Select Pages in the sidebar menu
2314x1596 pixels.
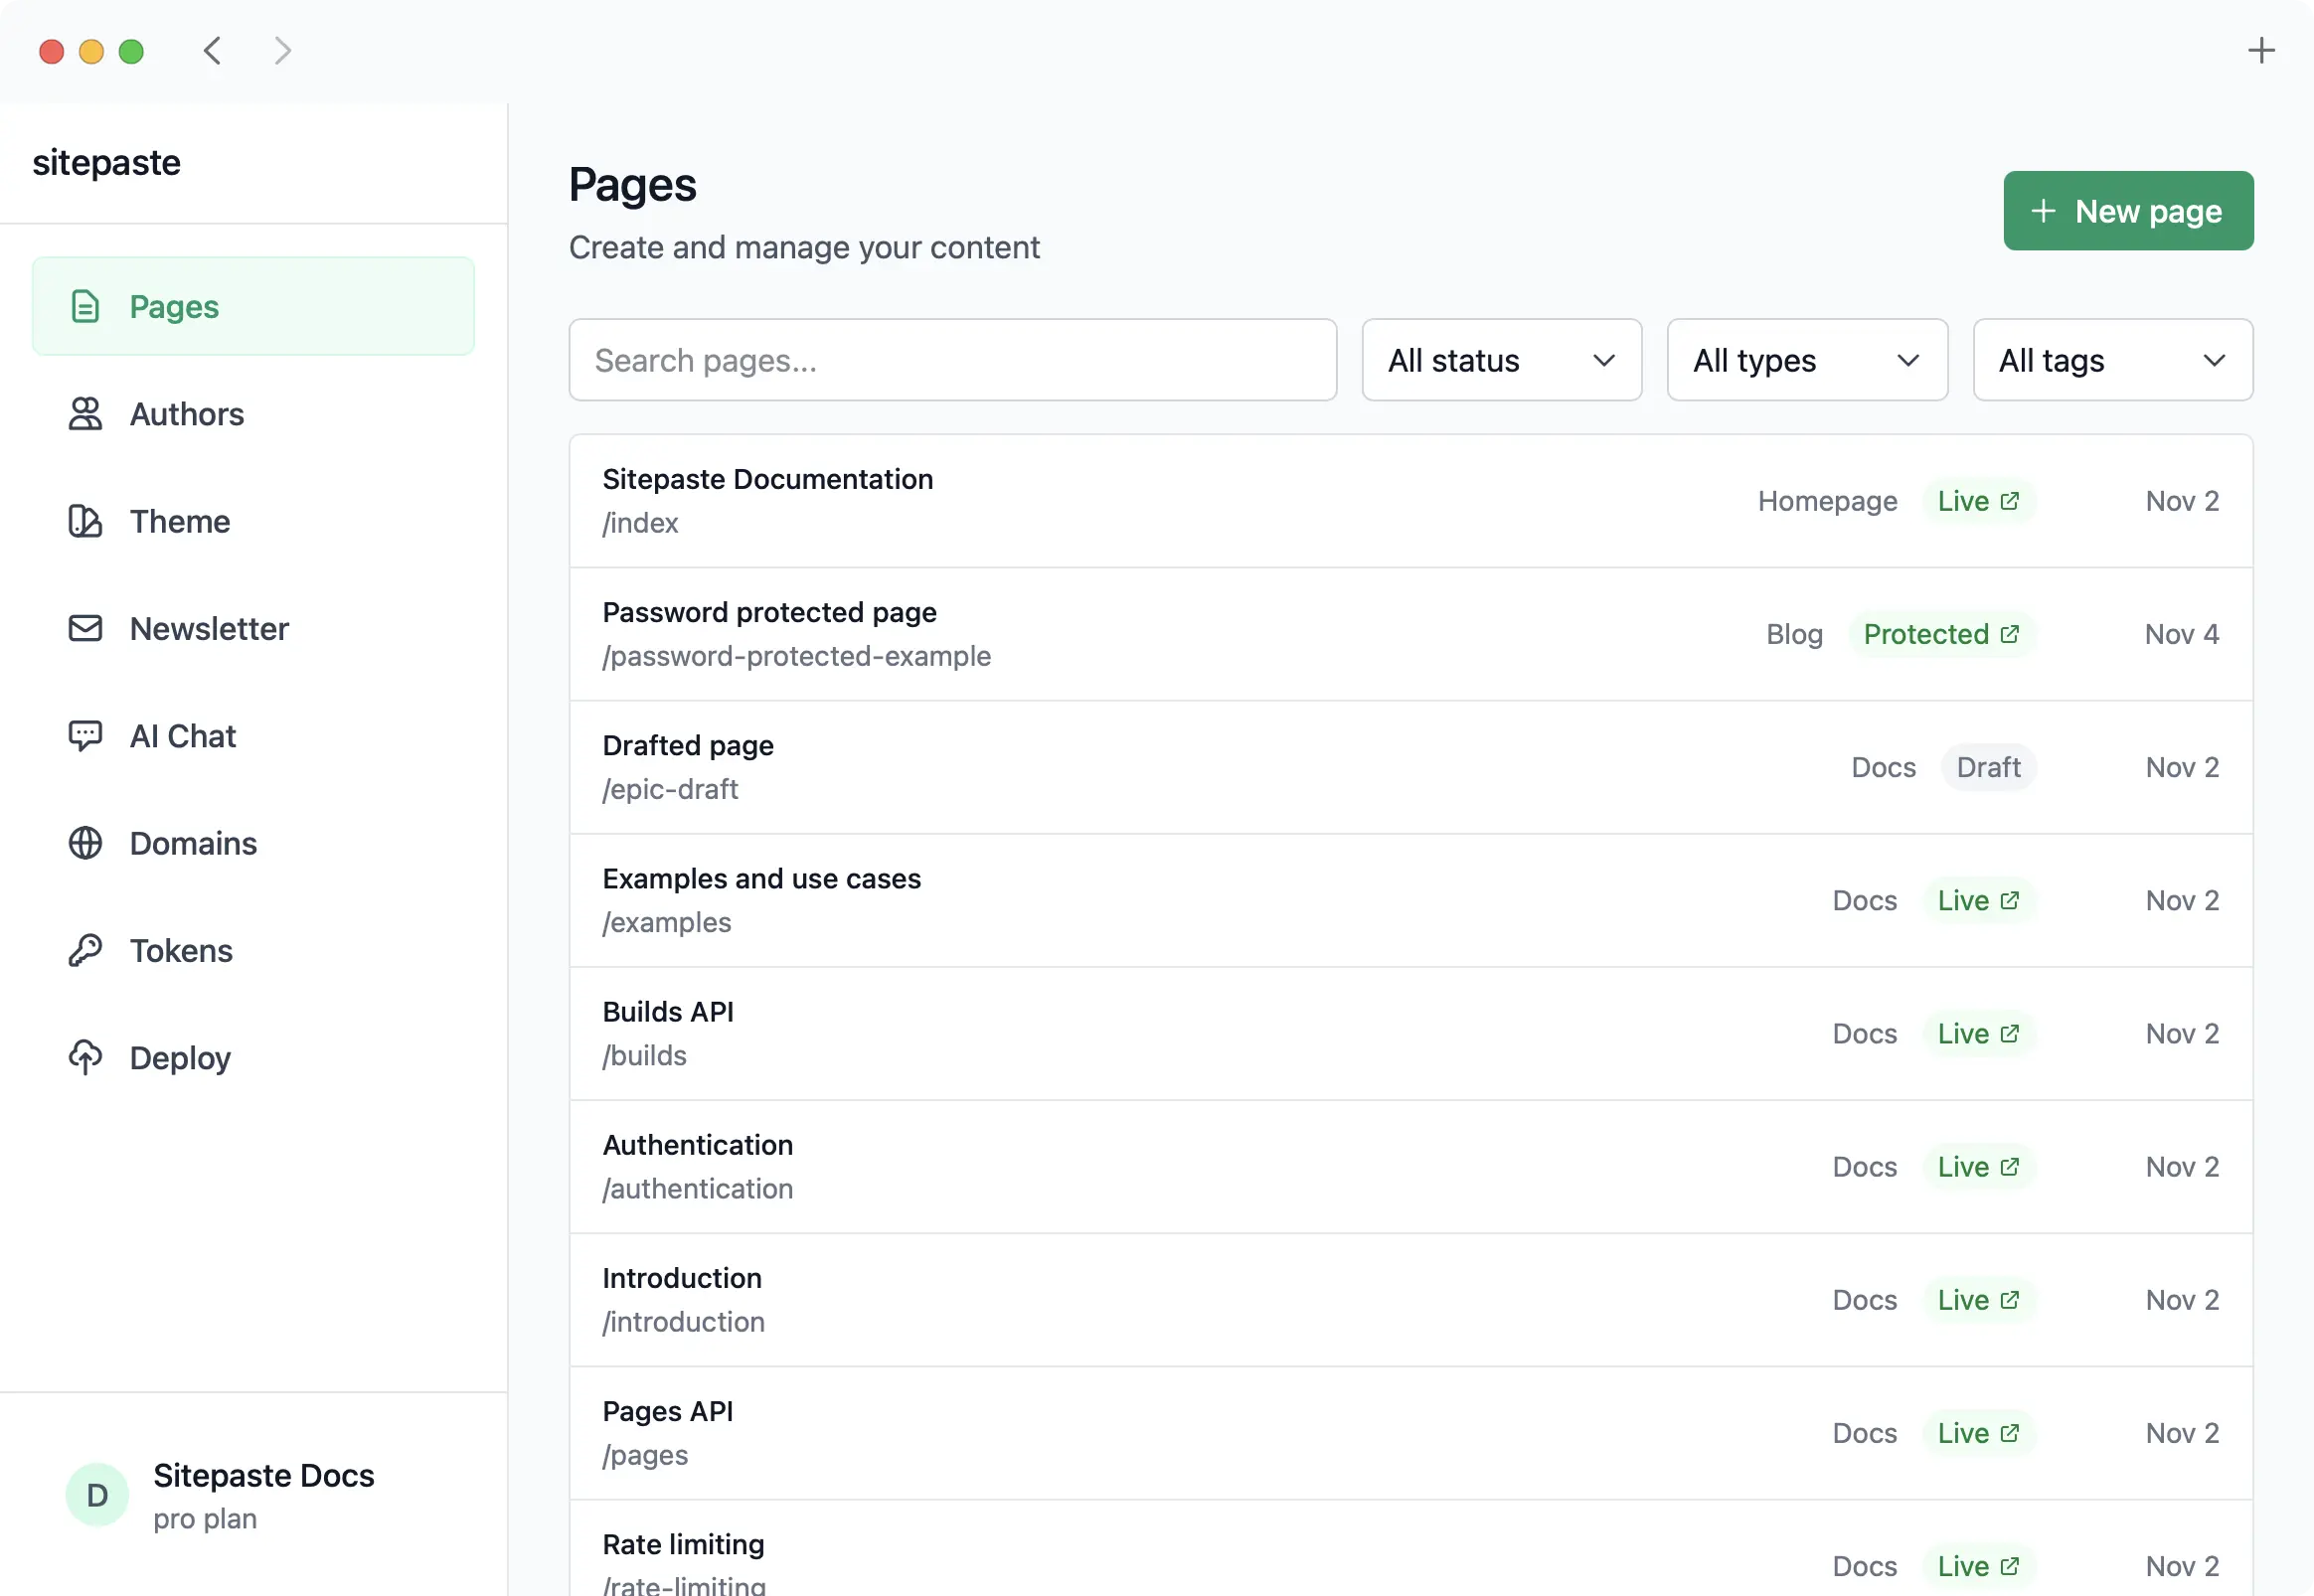(173, 307)
